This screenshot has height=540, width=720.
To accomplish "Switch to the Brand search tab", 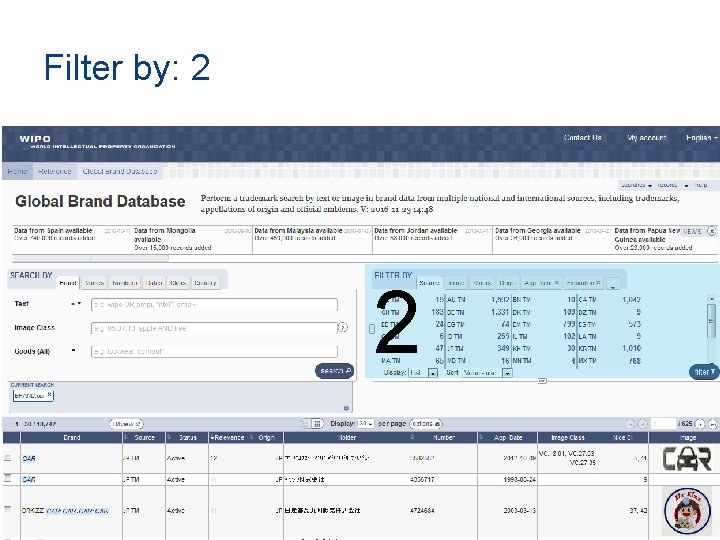I will (68, 282).
